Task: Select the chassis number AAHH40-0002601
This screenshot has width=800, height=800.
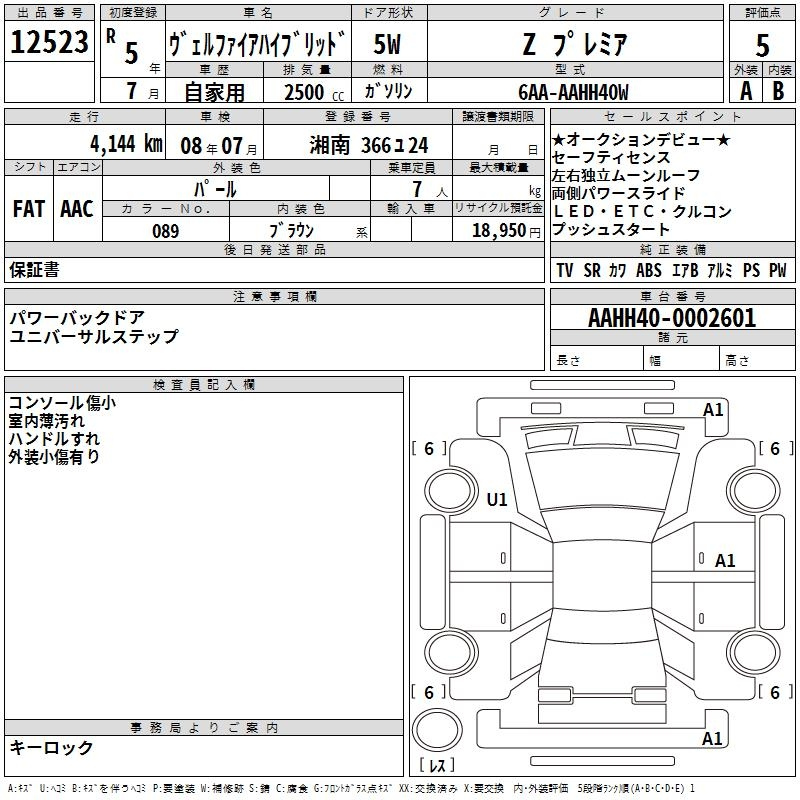Action: [x=672, y=318]
